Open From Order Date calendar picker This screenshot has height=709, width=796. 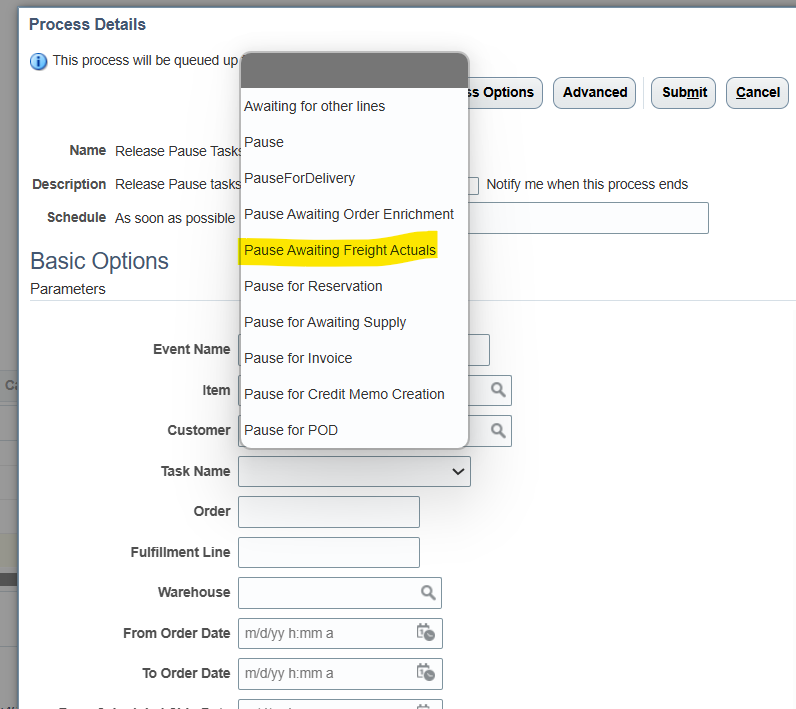[x=425, y=632]
